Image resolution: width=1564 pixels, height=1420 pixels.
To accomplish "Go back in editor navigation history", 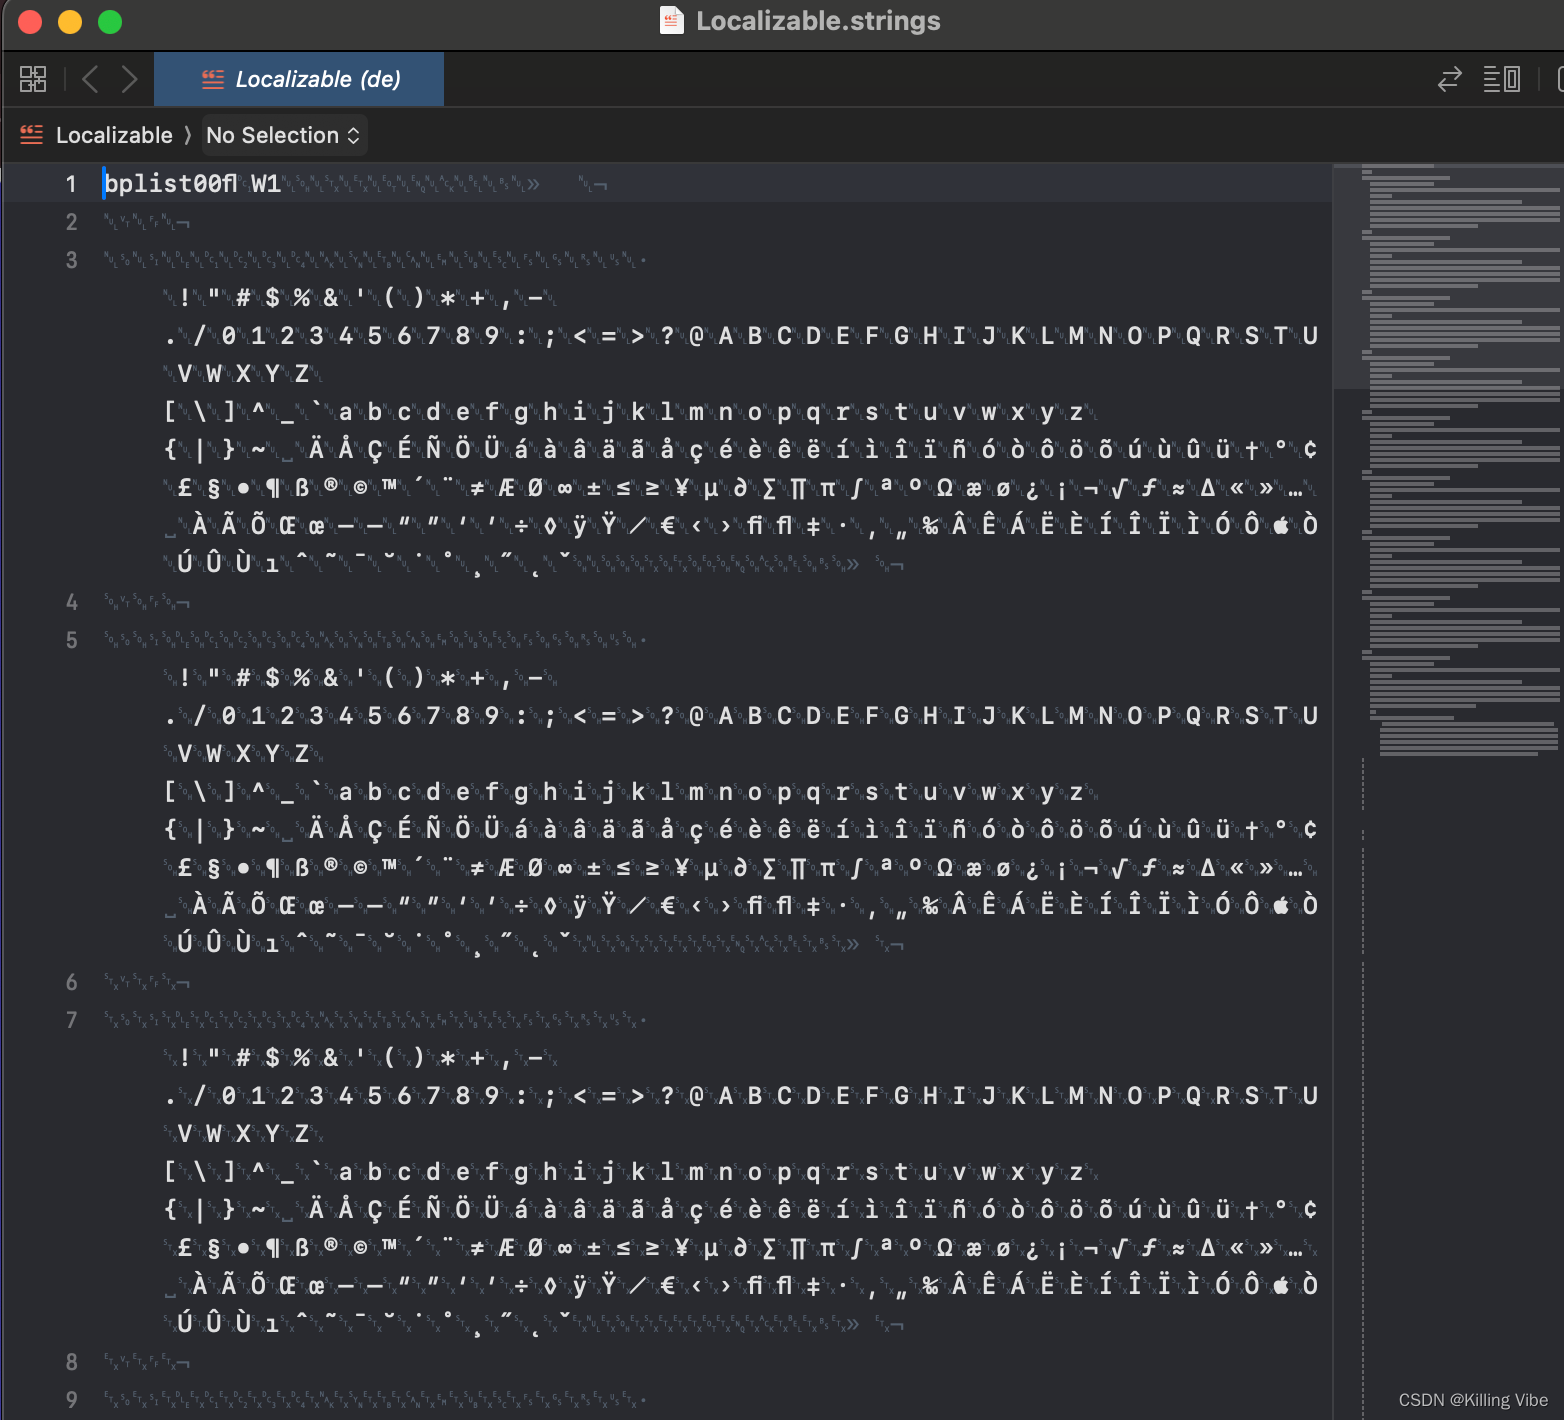I will point(89,78).
